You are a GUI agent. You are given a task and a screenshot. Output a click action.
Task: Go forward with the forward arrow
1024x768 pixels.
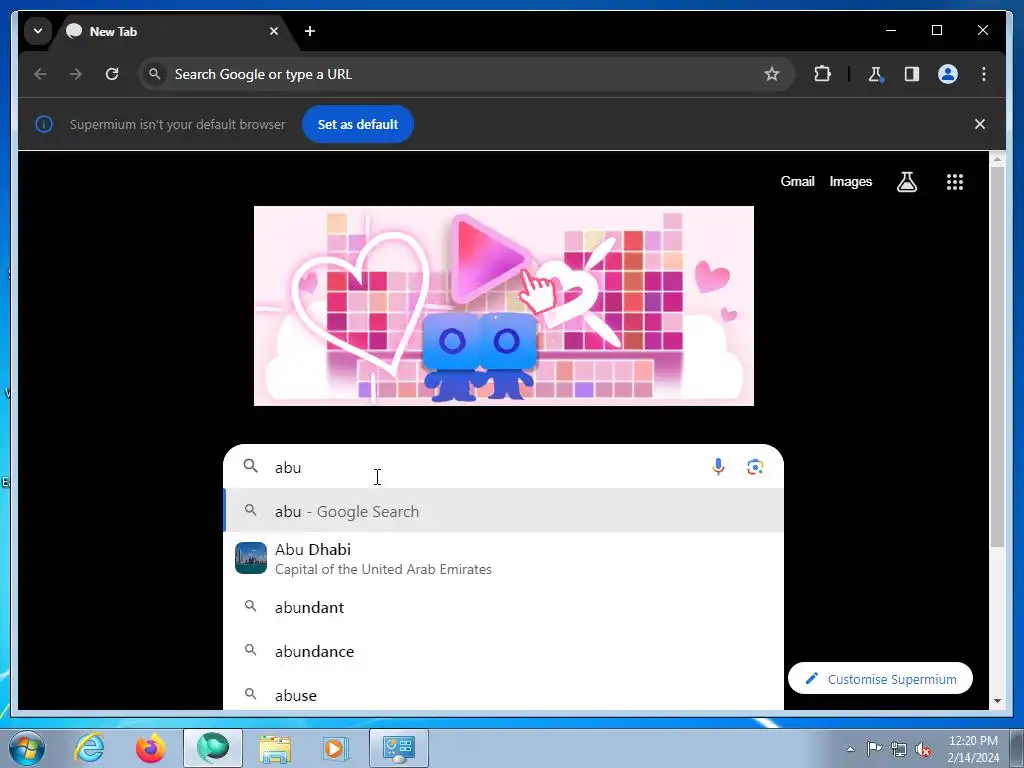76,74
